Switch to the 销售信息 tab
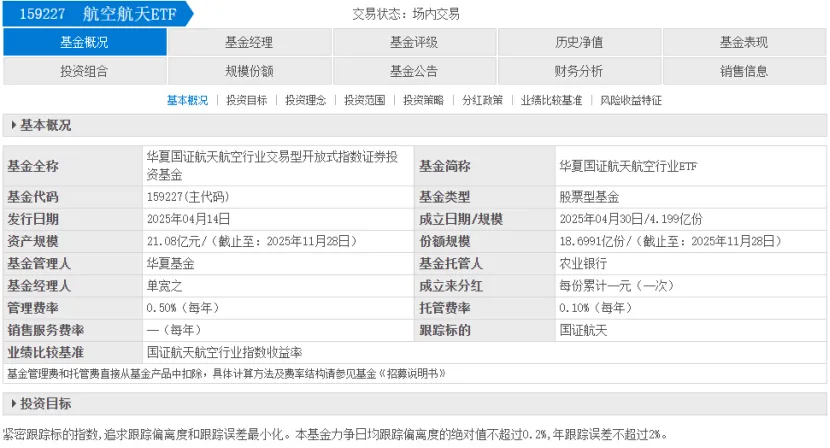The height and width of the screenshot is (448, 830). [744, 71]
